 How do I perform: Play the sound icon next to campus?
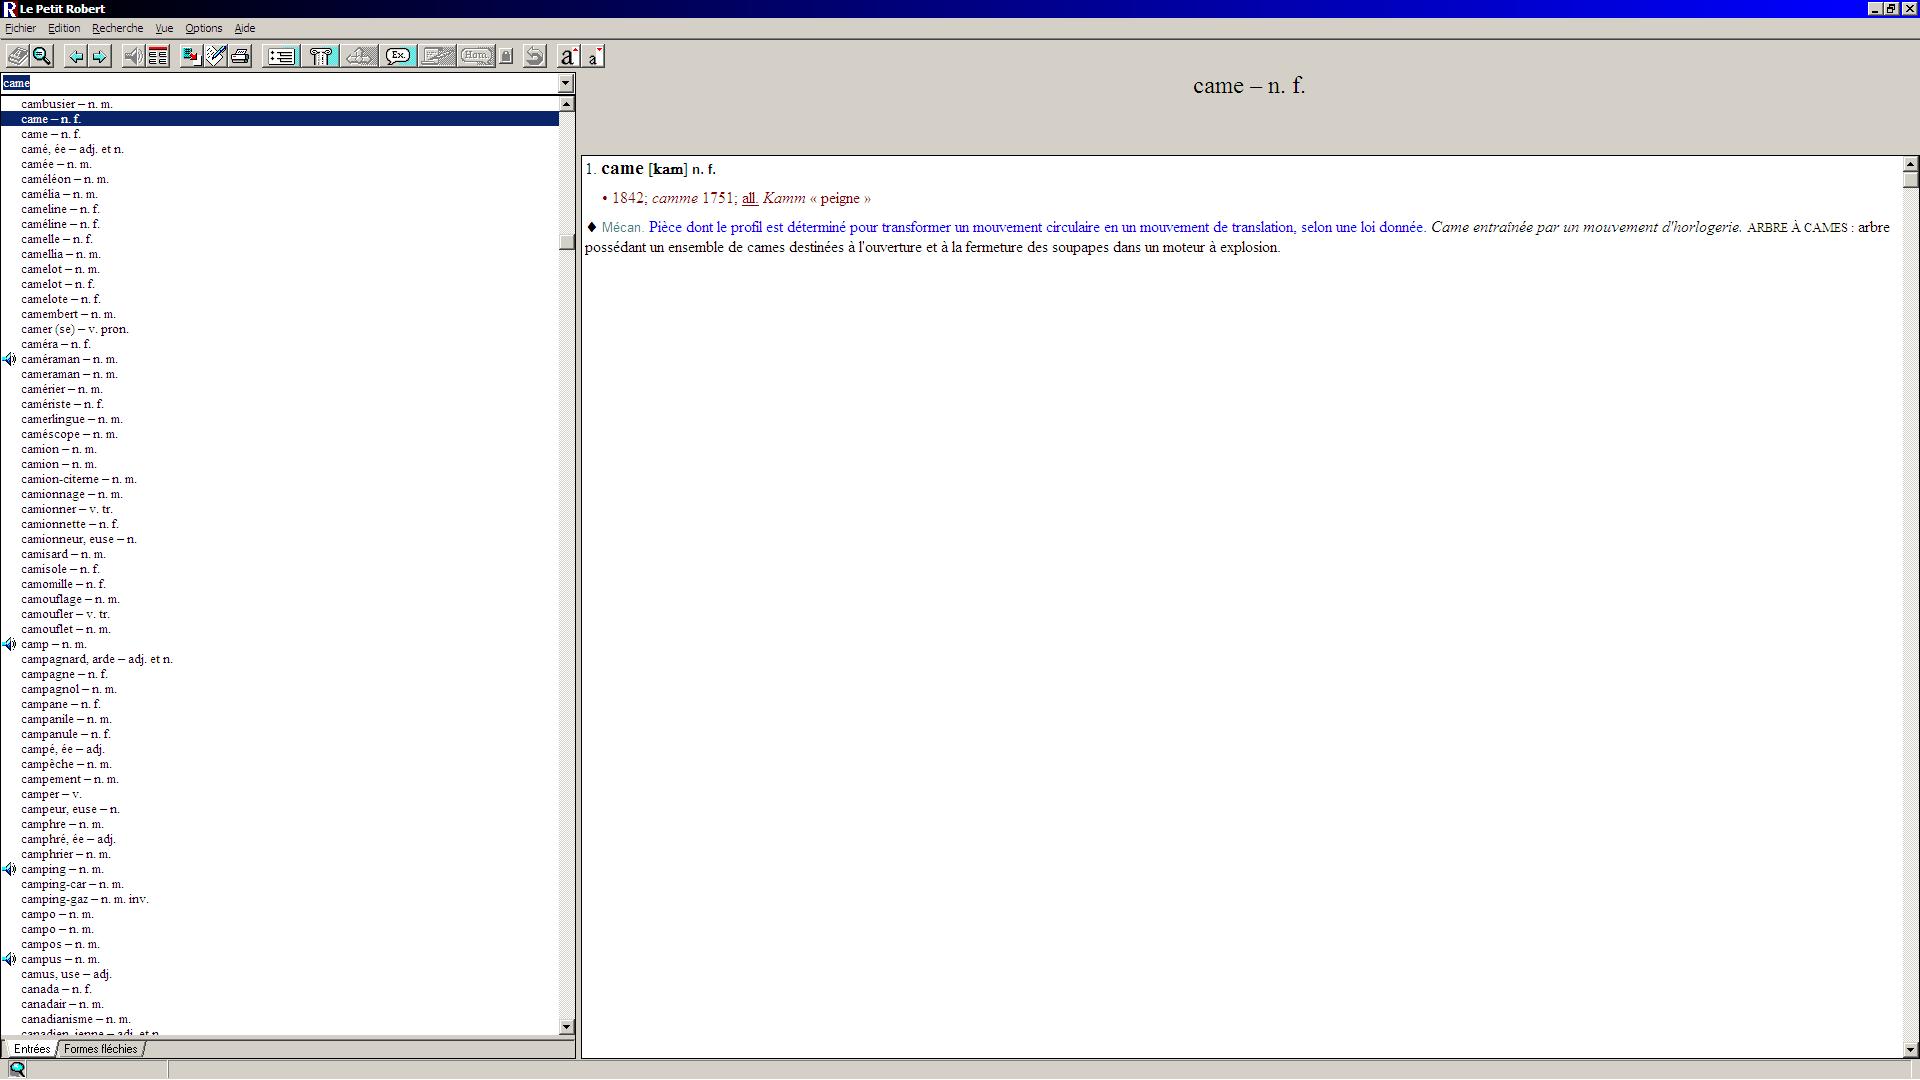point(10,959)
